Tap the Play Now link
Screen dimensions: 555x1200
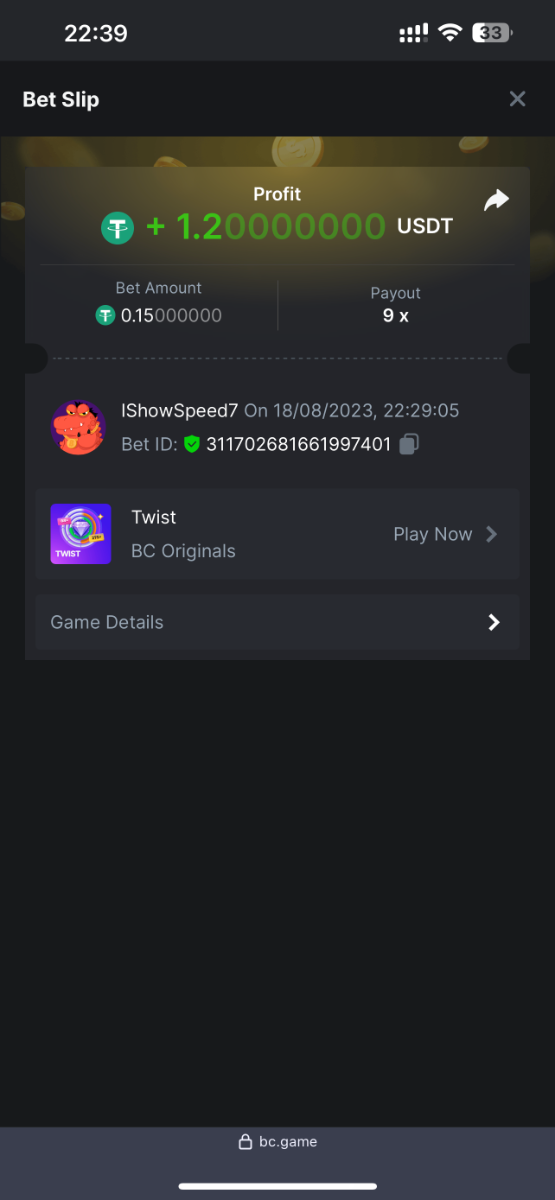pyautogui.click(x=432, y=534)
